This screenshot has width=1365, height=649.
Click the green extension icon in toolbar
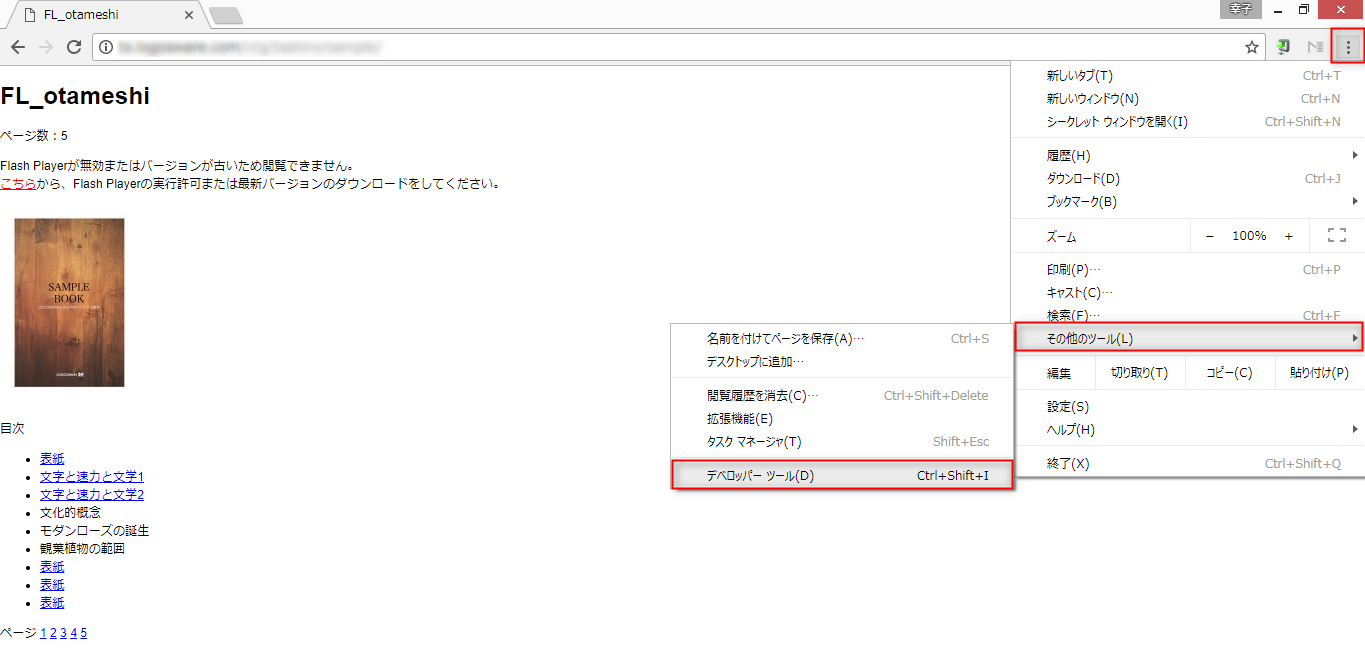pyautogui.click(x=1283, y=47)
